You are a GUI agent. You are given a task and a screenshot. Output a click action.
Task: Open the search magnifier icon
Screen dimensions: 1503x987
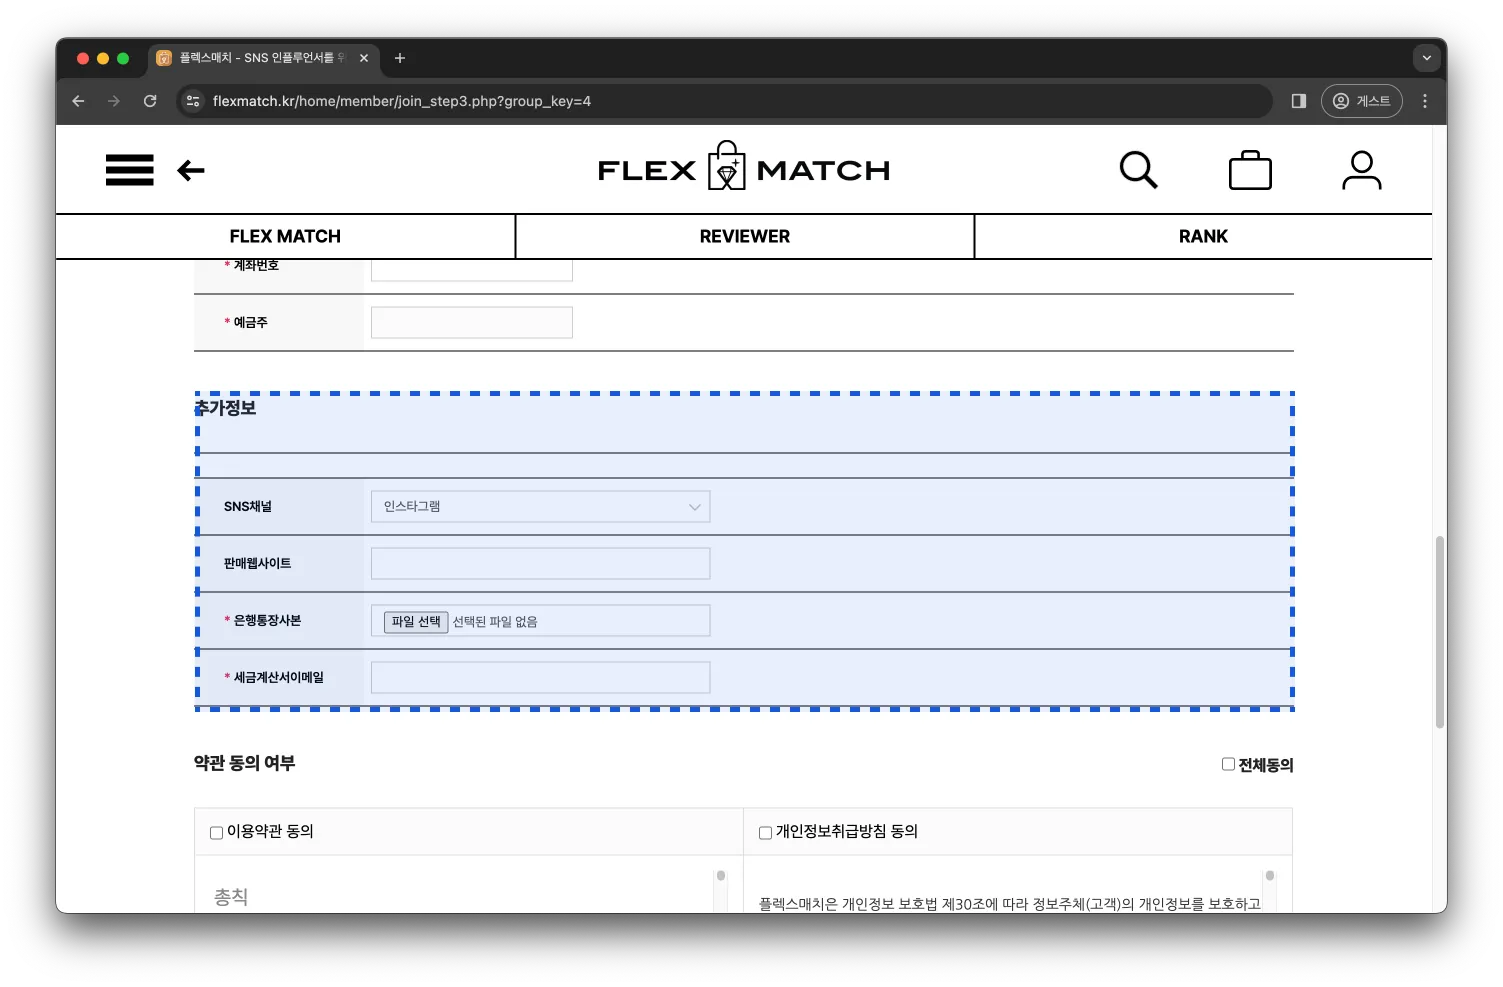[x=1138, y=170]
